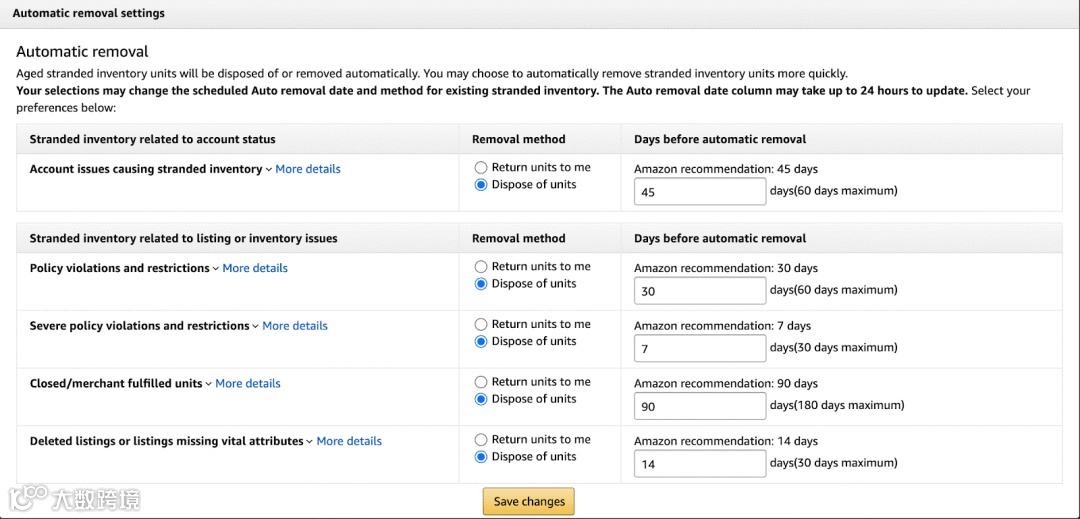Click the Save changes button
Viewport: 1080px width, 519px height.
528,502
